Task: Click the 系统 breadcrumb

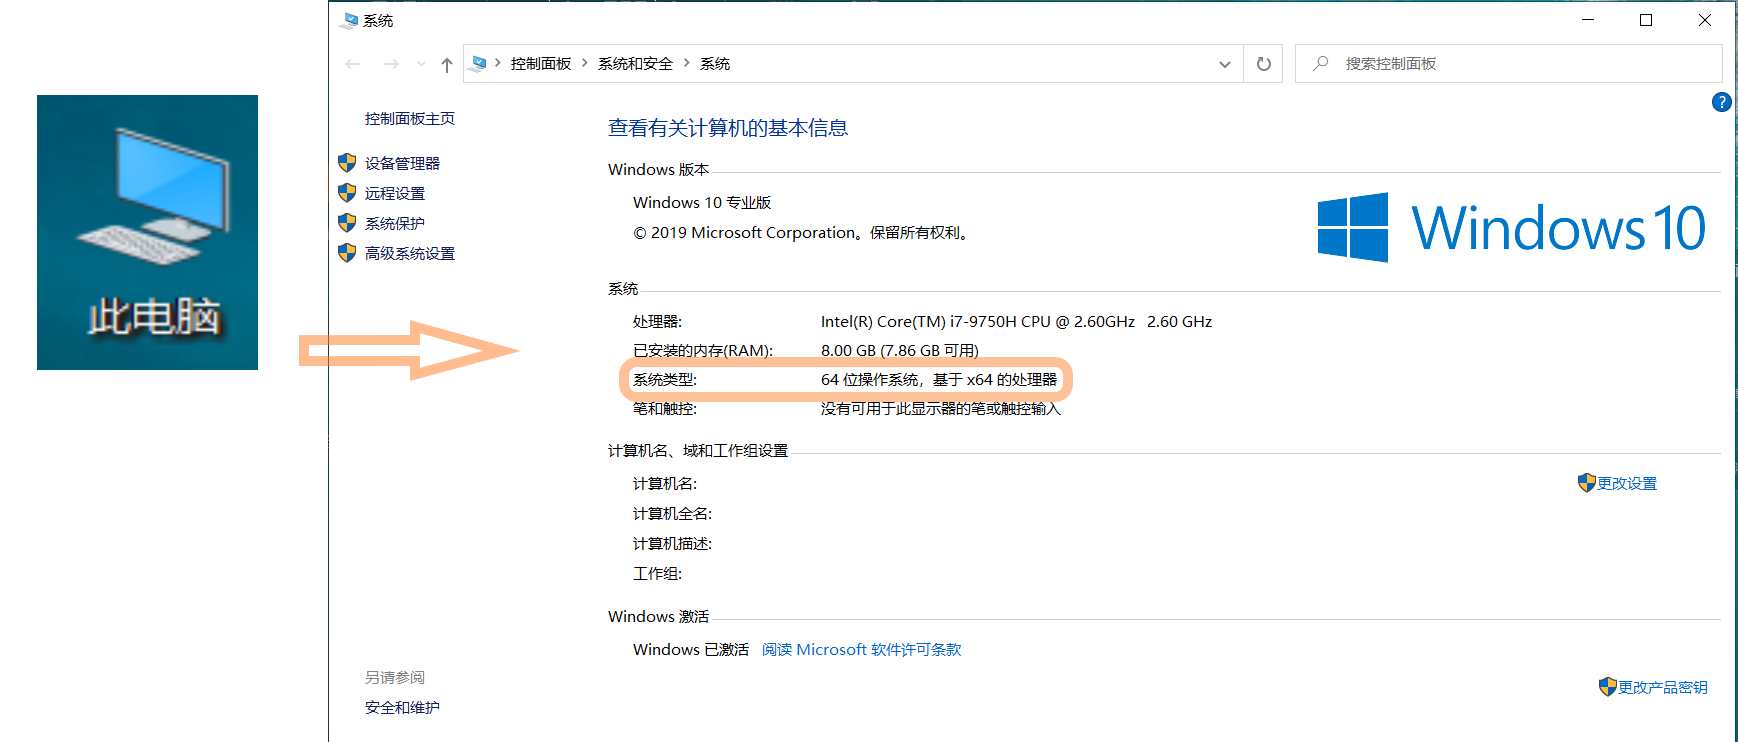Action: (x=715, y=64)
